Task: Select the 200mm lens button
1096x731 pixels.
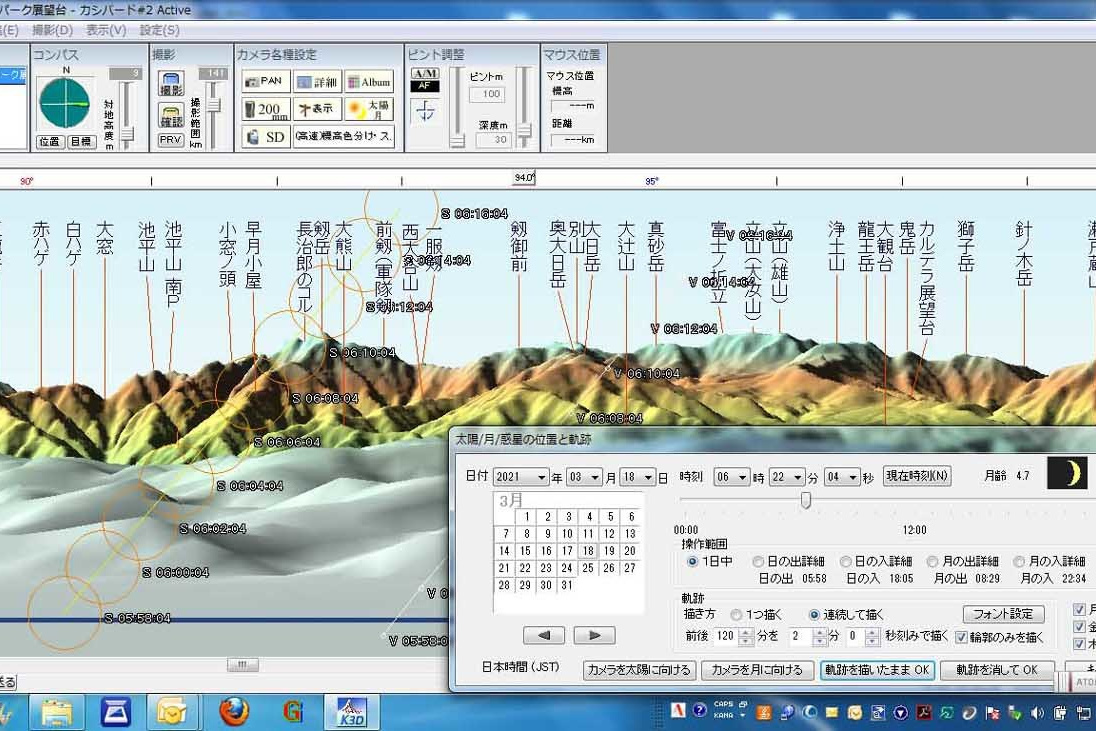Action: click(x=266, y=109)
